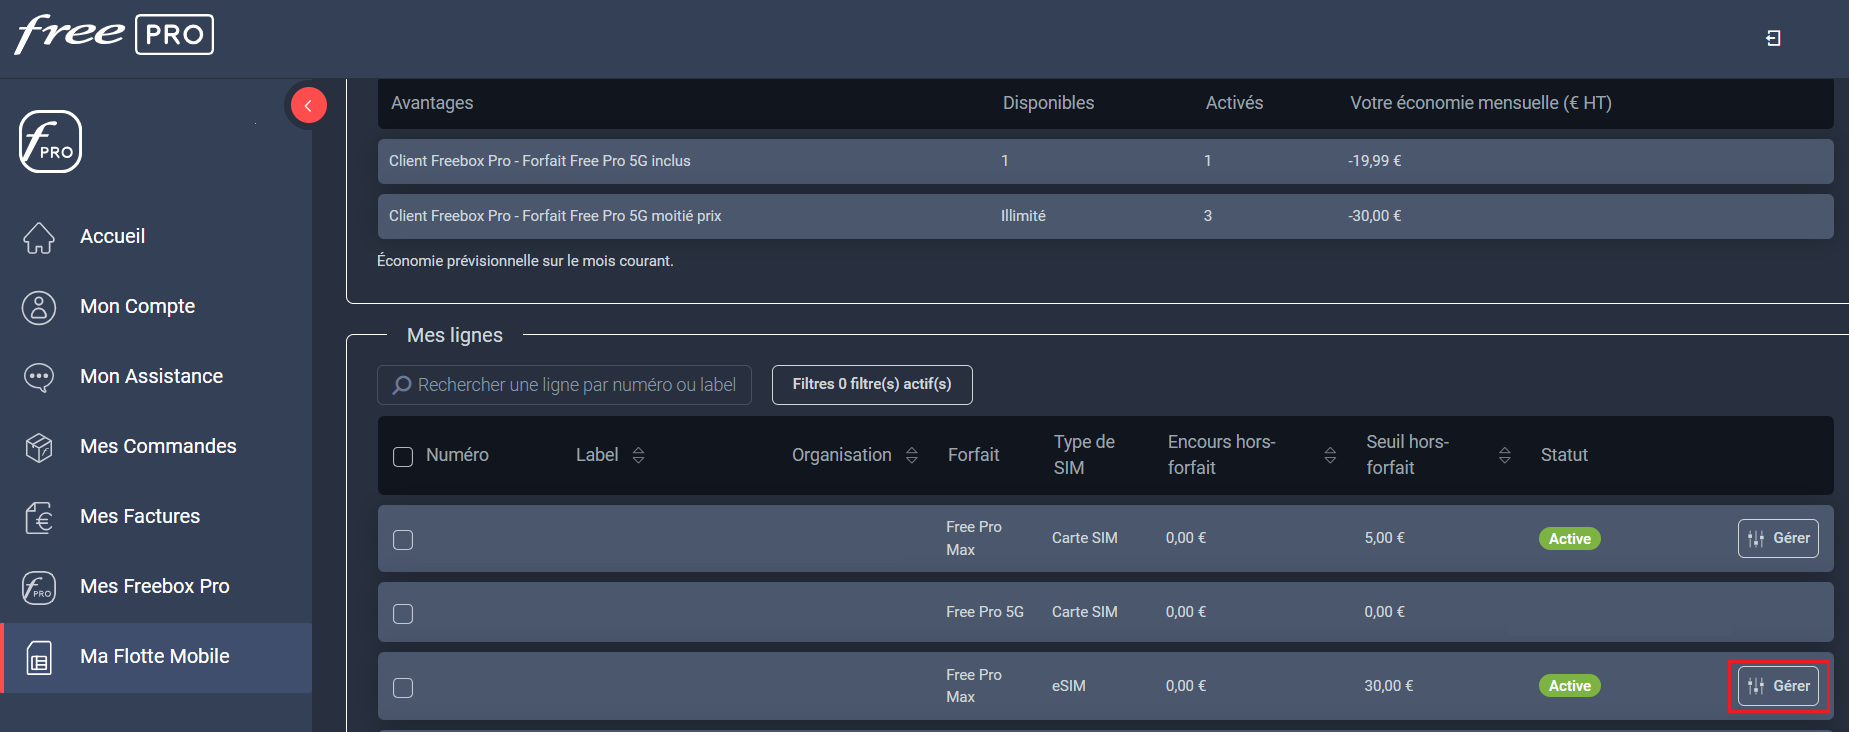Sort lines by Organisation
The image size is (1849, 732).
(911, 455)
